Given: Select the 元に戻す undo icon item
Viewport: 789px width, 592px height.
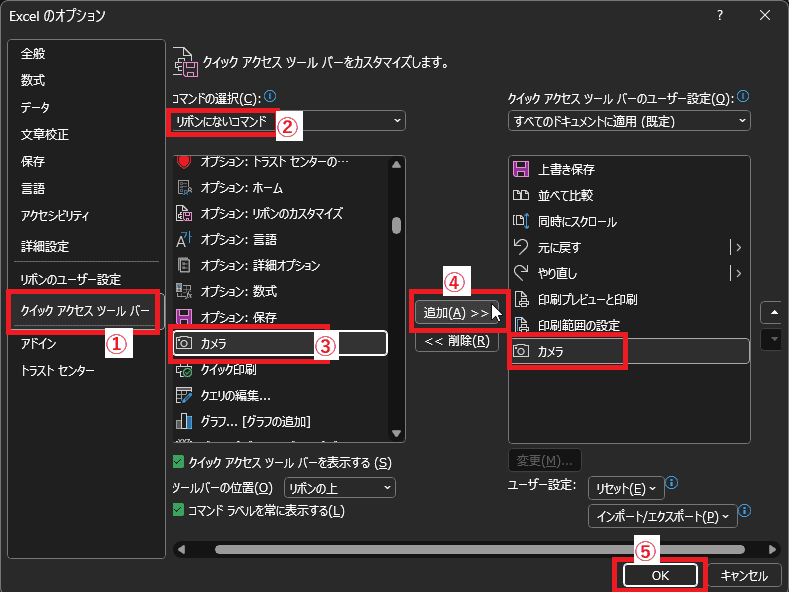Looking at the screenshot, I should 520,247.
